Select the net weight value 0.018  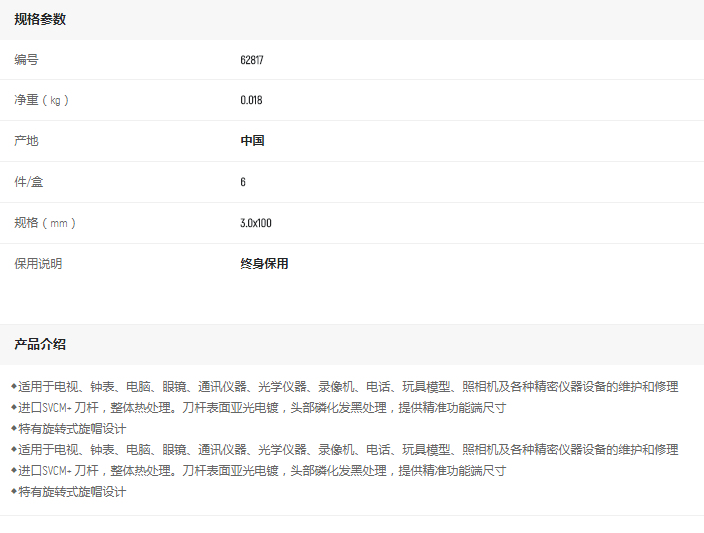pos(251,100)
